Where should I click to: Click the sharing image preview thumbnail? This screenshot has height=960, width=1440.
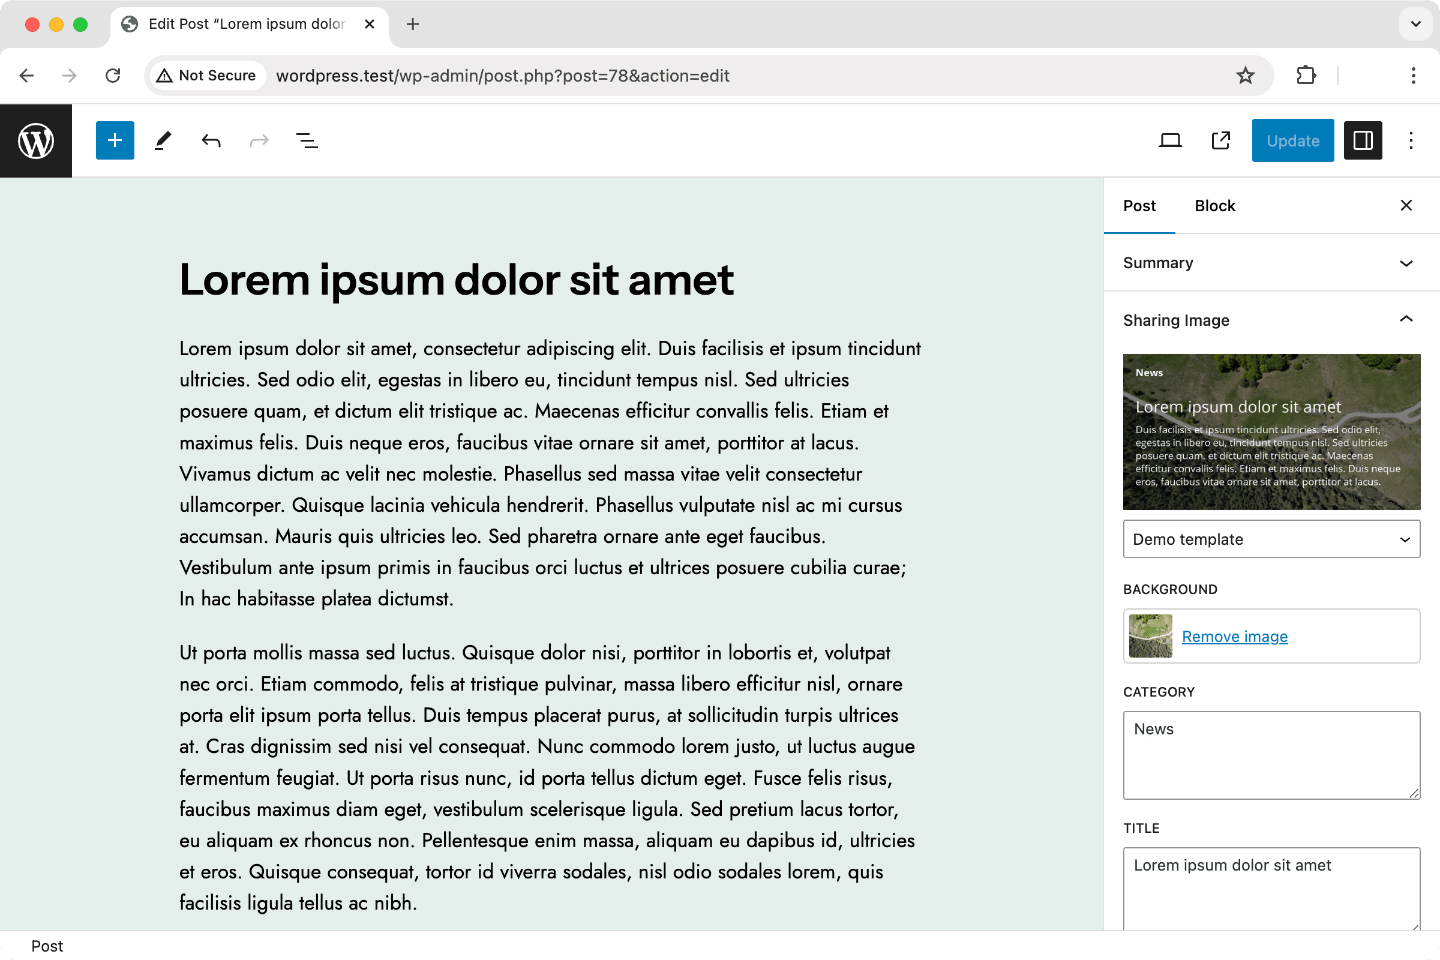pyautogui.click(x=1272, y=432)
